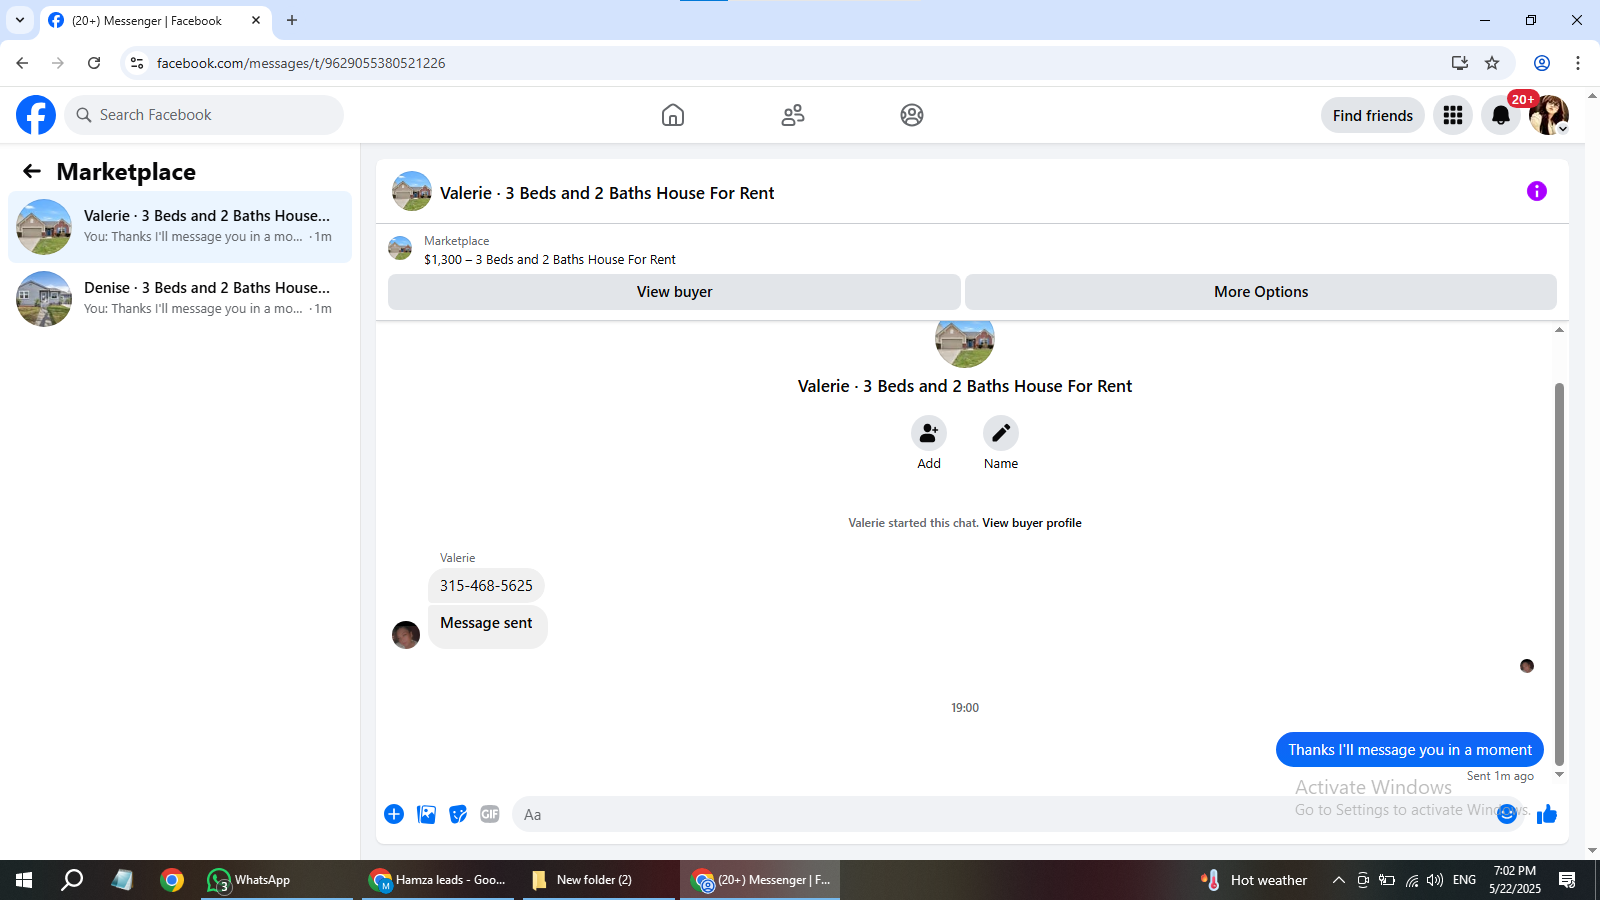1600x900 pixels.
Task: Focus the Search Facebook field
Action: (x=204, y=115)
